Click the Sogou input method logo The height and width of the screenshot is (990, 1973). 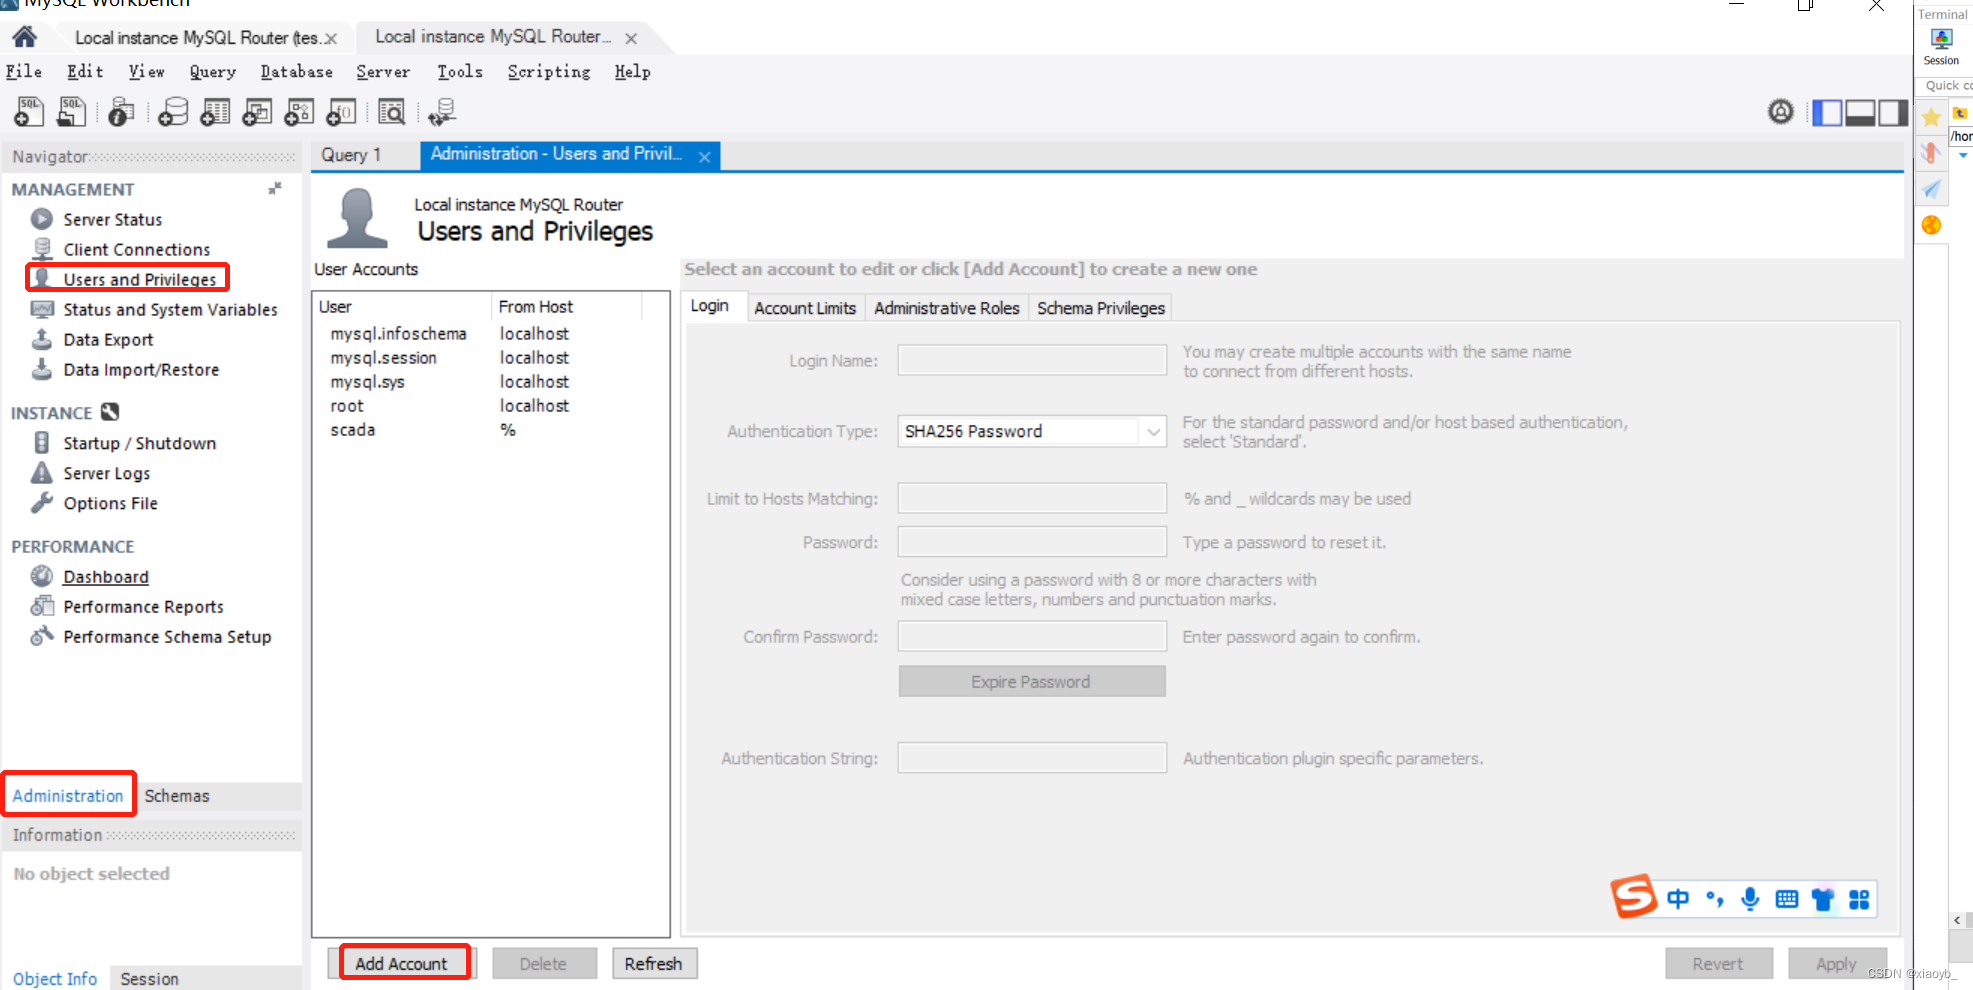pyautogui.click(x=1634, y=897)
